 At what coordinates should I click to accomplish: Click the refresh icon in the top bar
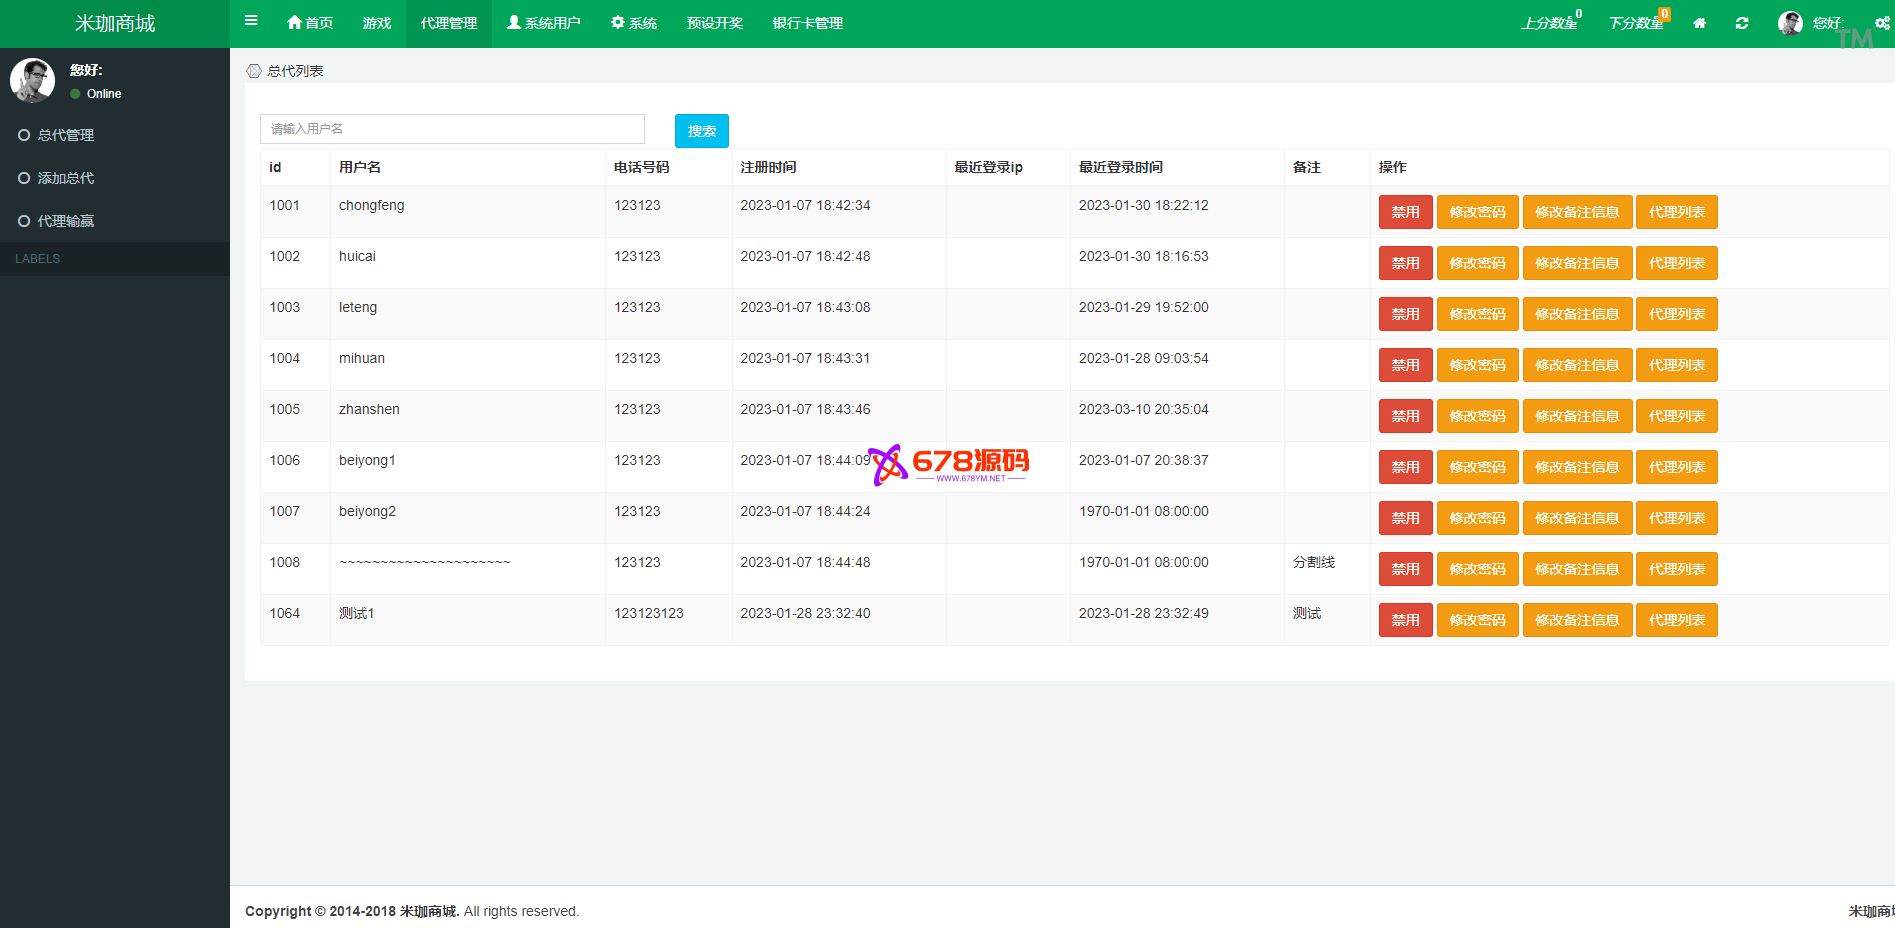[1742, 23]
